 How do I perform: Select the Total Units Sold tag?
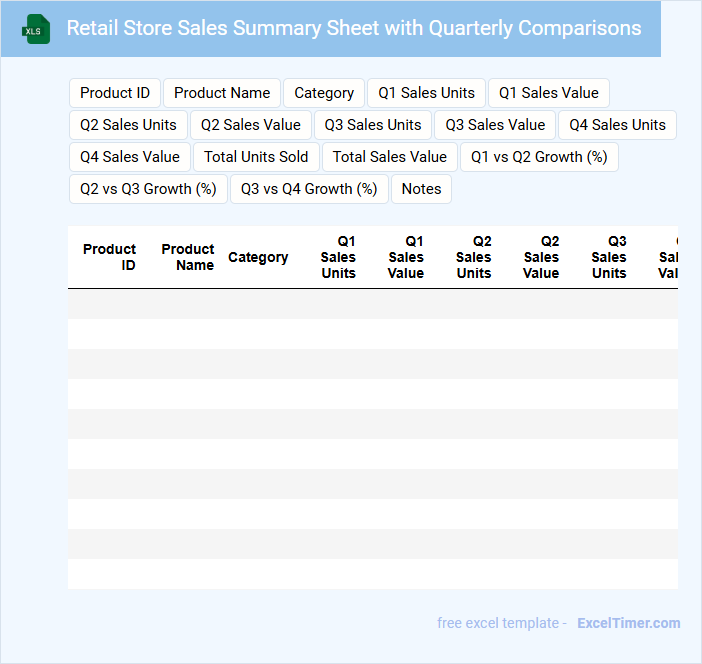256,157
